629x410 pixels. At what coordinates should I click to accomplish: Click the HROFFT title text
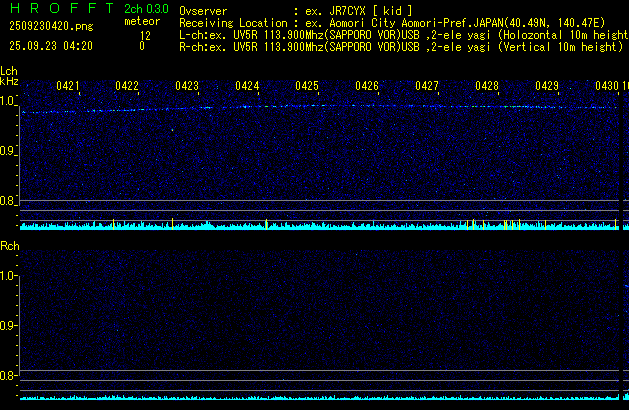[x=55, y=9]
